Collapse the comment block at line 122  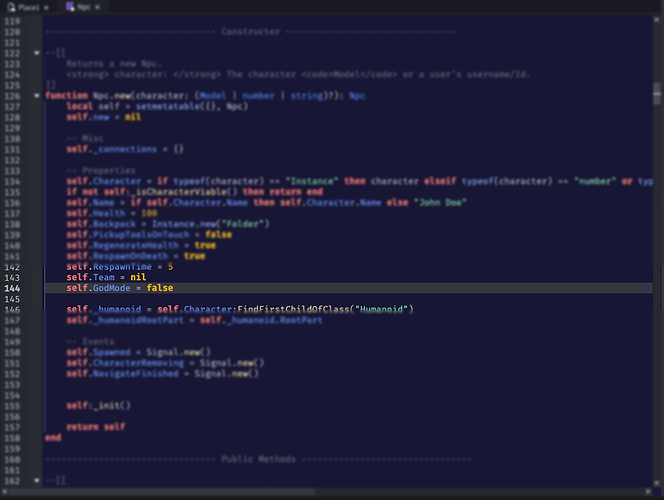click(37, 53)
